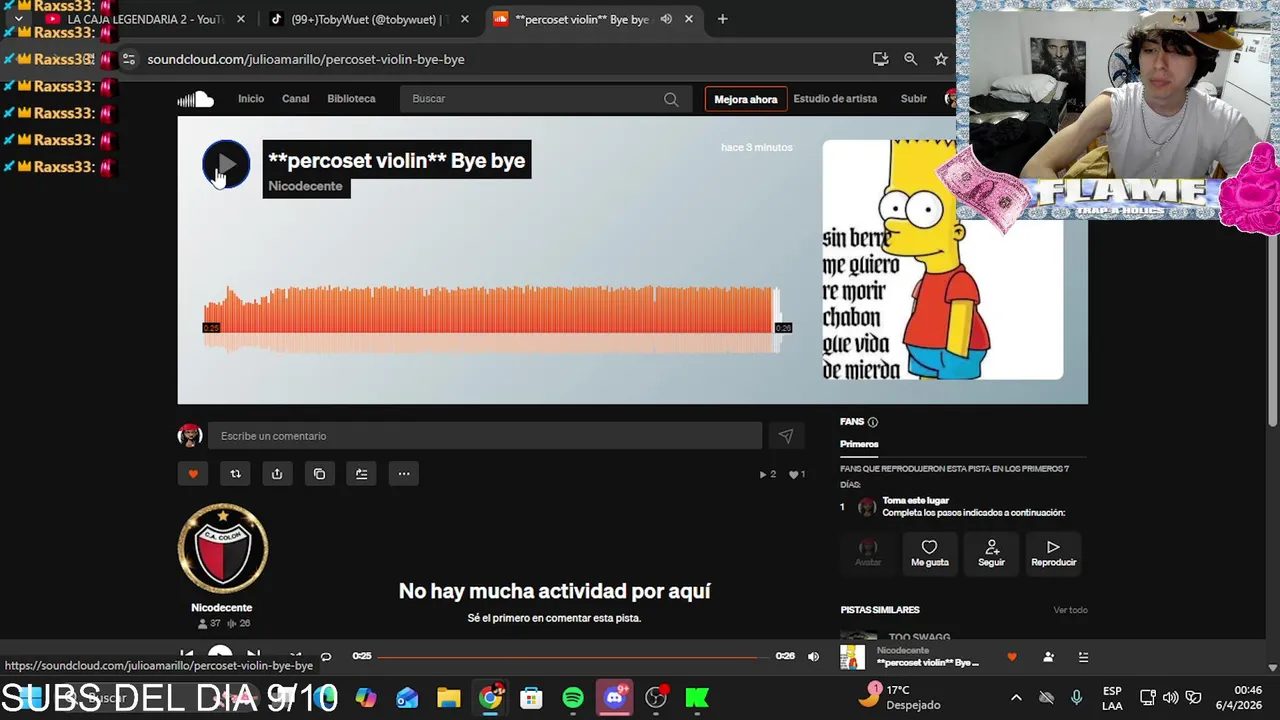Screen dimensions: 1280x720
Task: Toggle like heart in bottom player bar
Action: point(1011,657)
